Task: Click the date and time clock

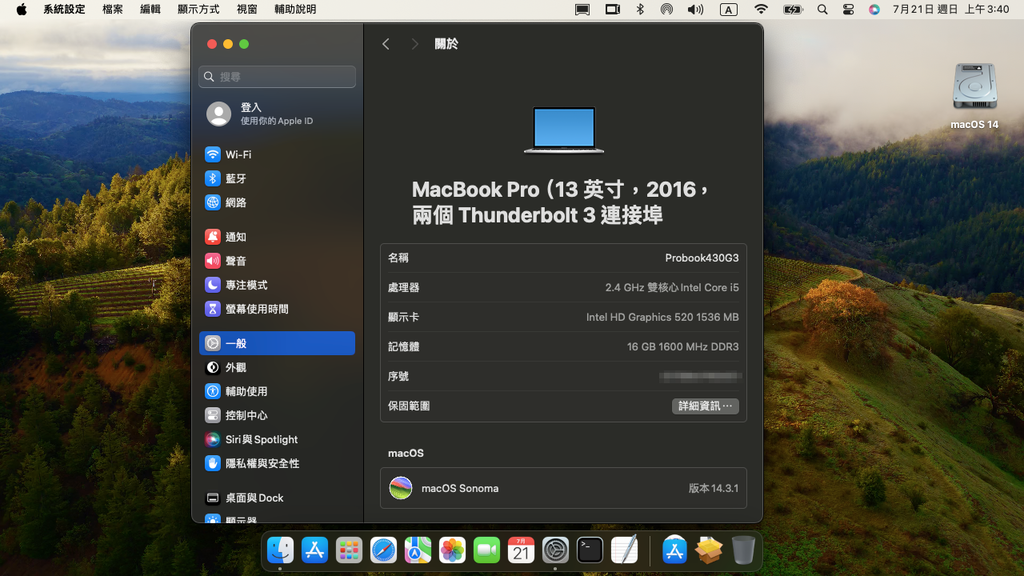Action: (951, 9)
